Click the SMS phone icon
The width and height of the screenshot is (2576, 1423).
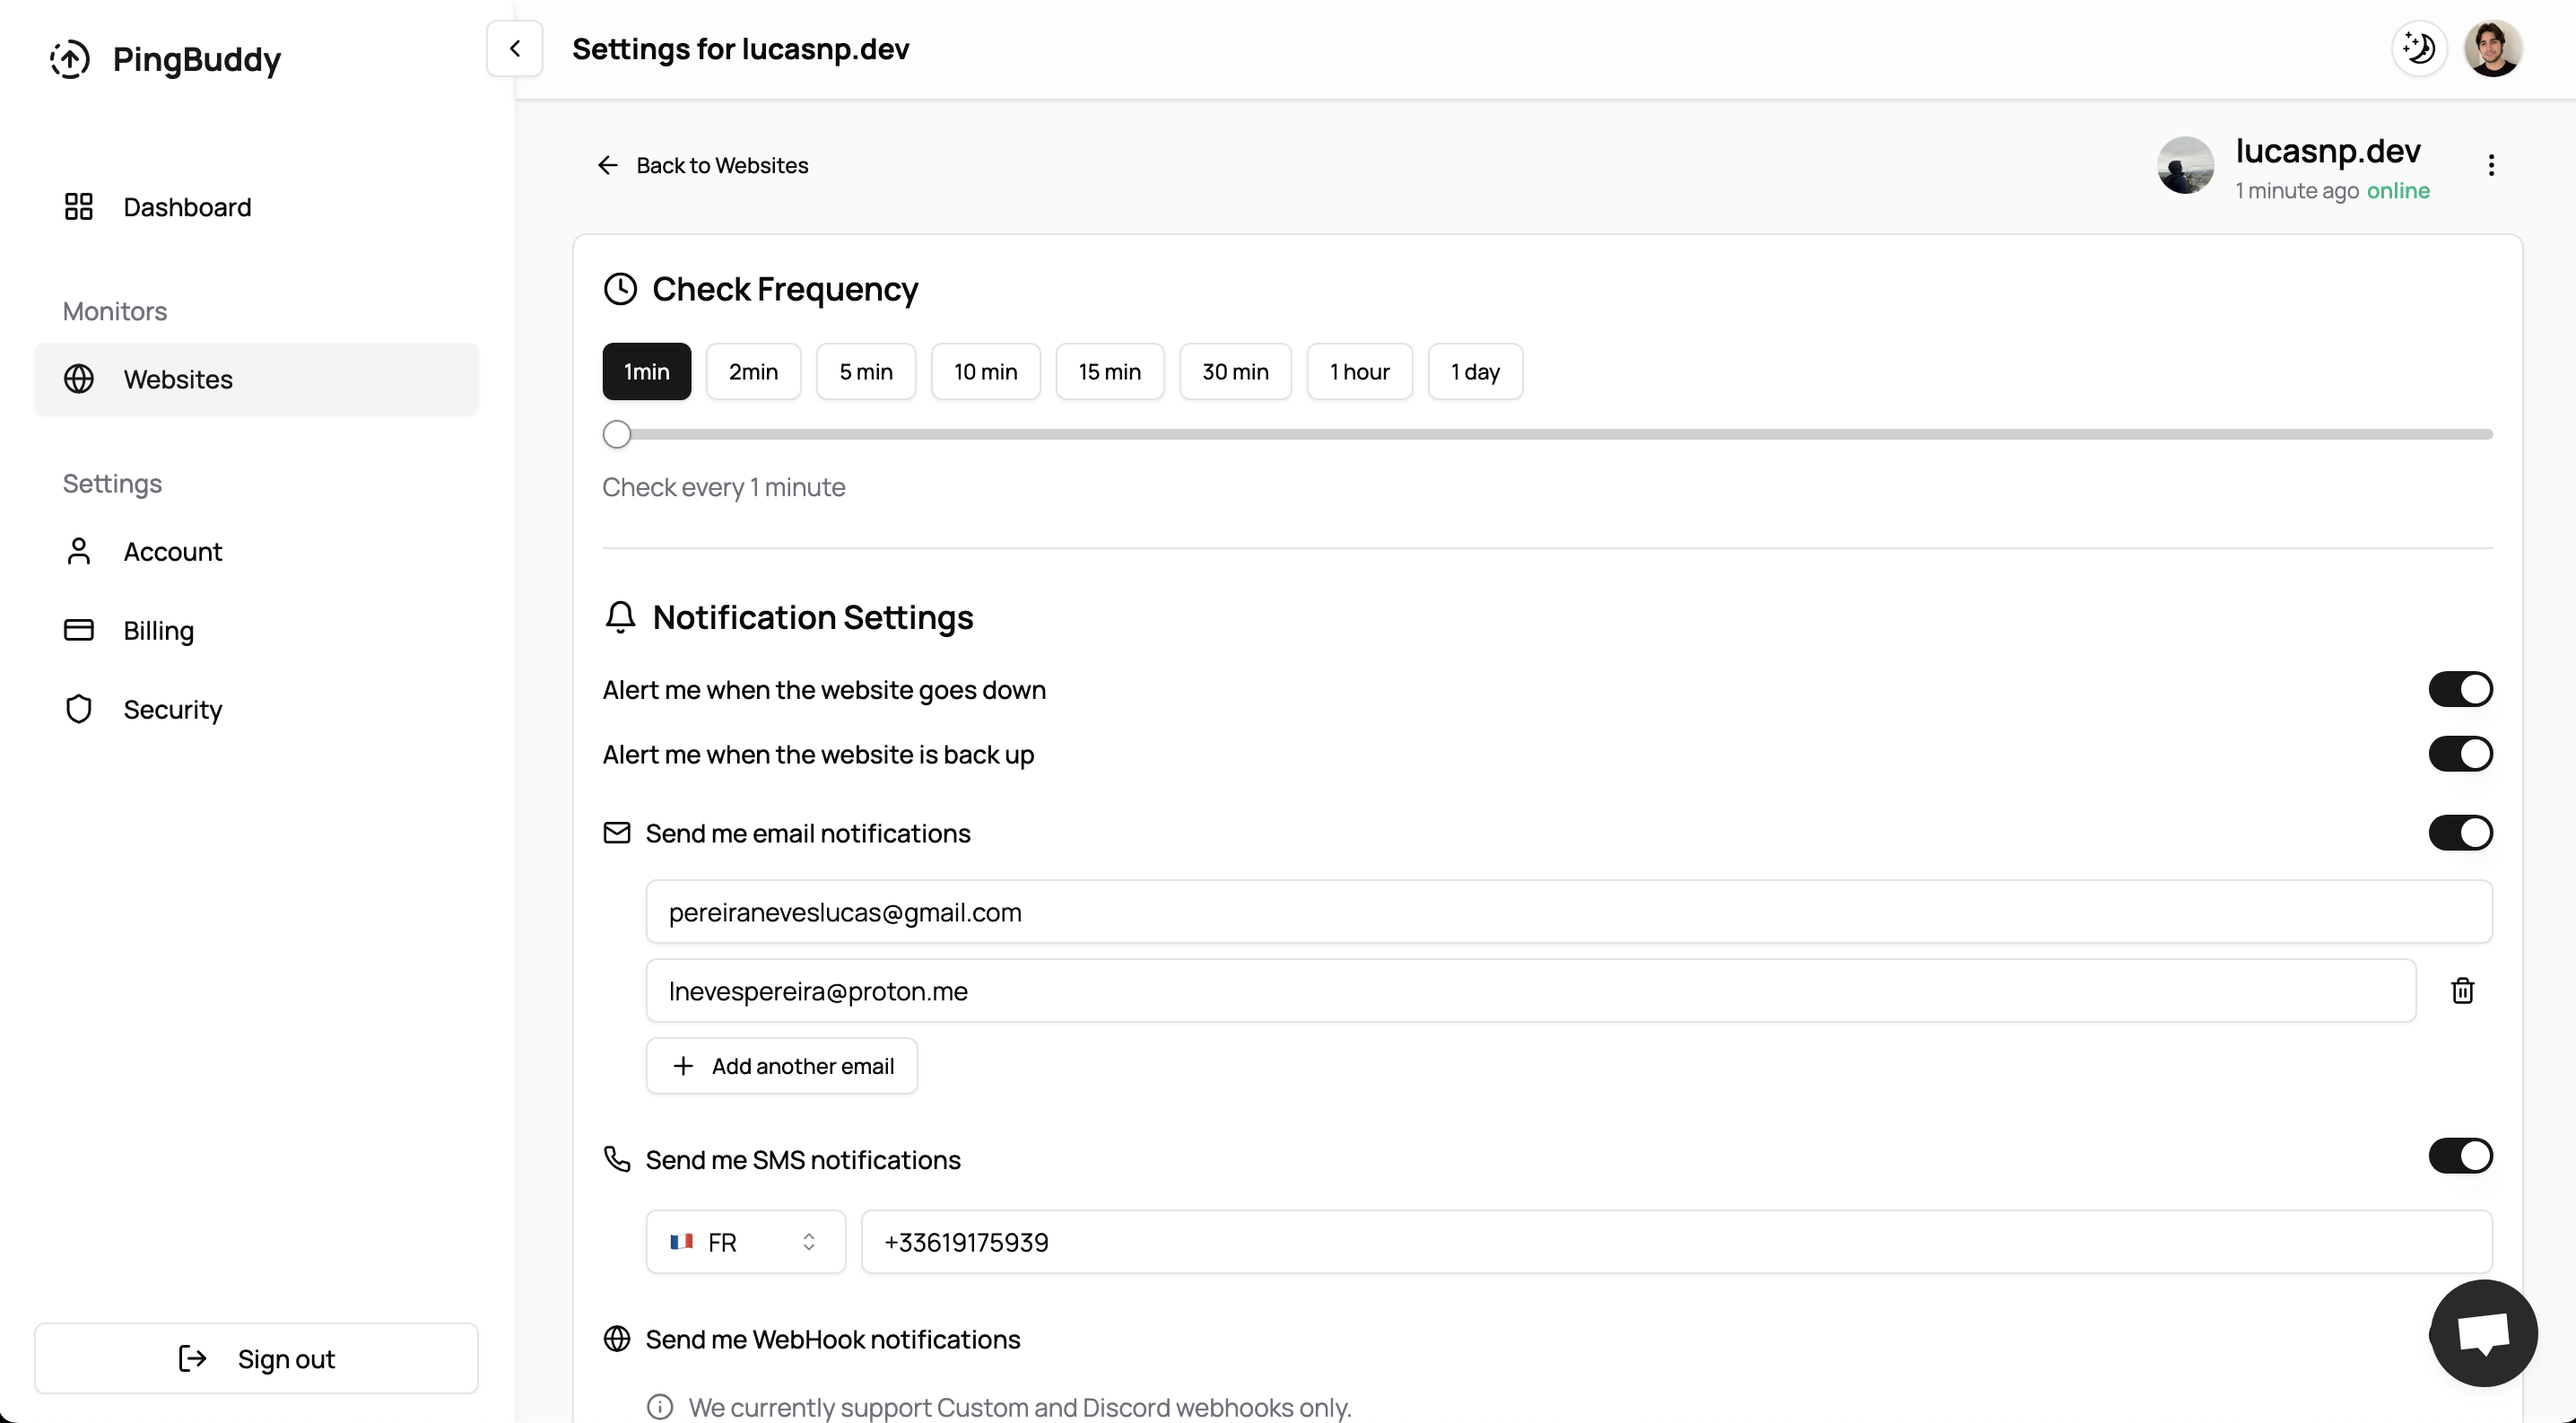[617, 1159]
